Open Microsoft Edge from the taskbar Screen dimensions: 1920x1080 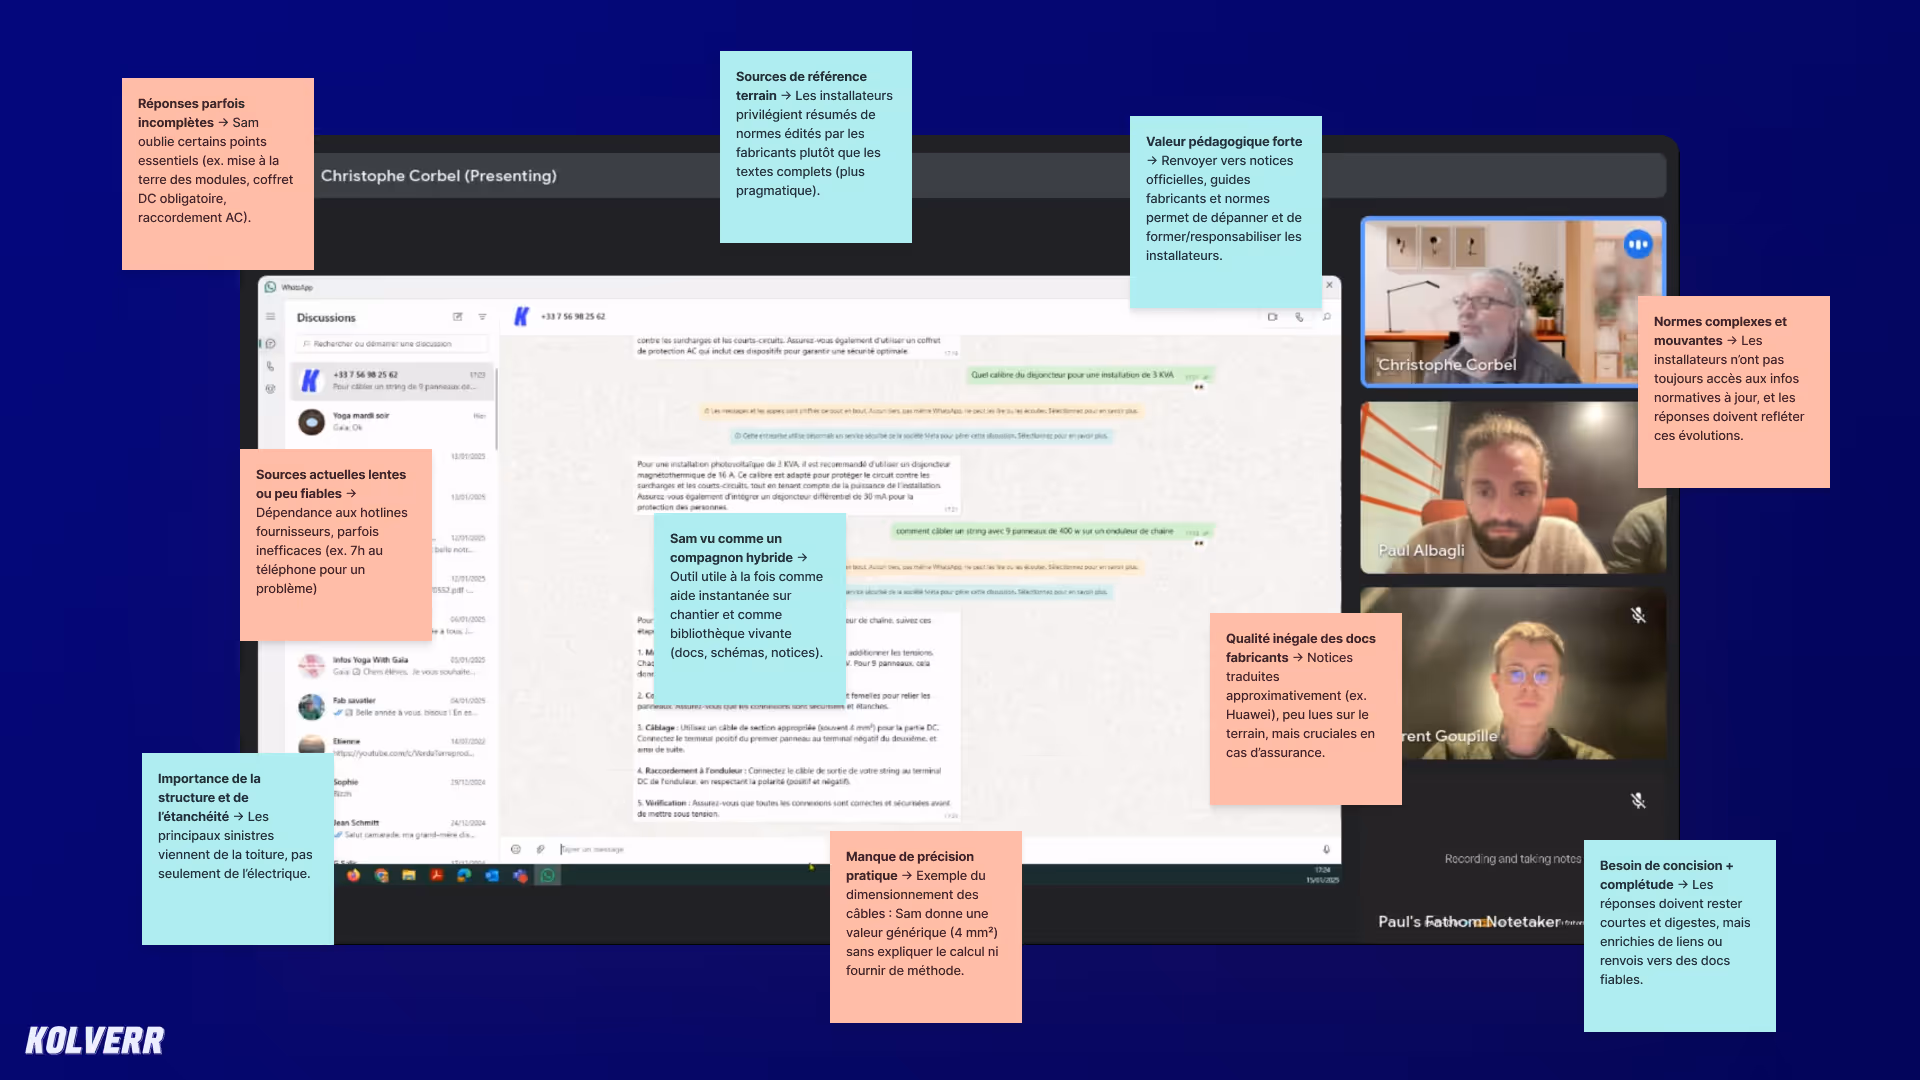[464, 876]
